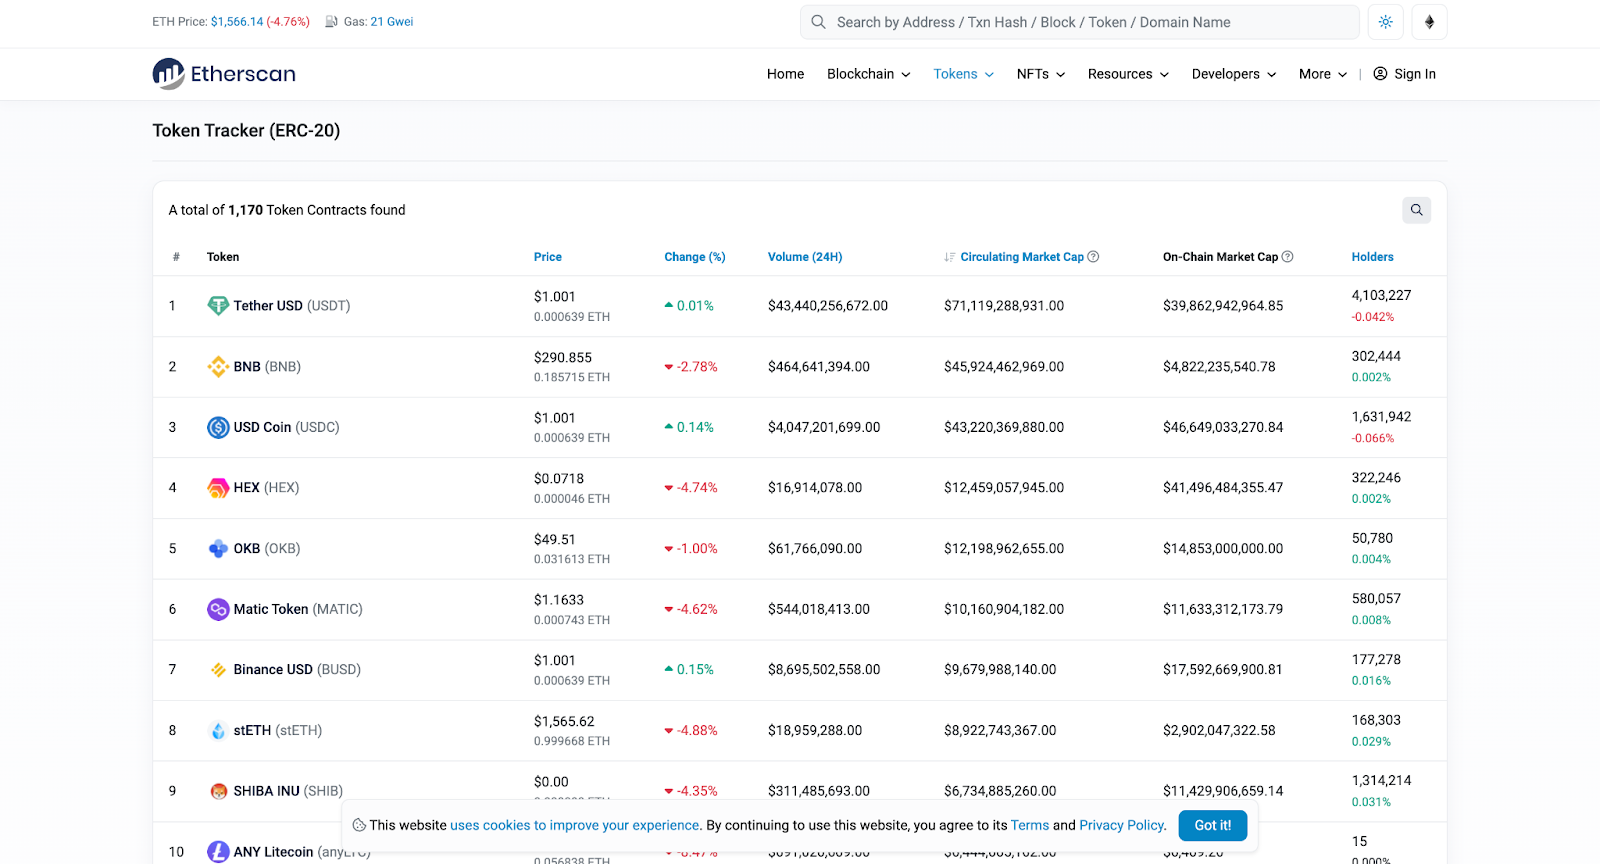1600x864 pixels.
Task: Open the HEX (HEX) token link
Action: pos(266,488)
